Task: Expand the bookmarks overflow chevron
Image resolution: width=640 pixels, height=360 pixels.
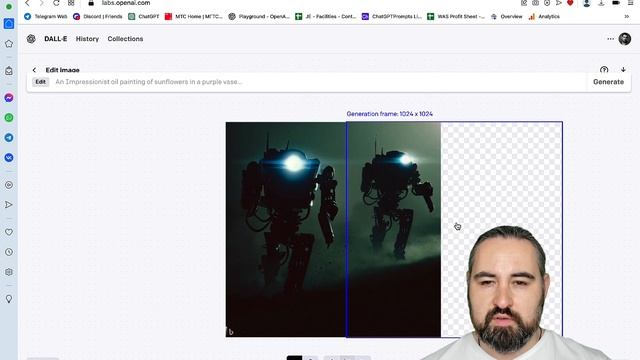Action: click(627, 17)
